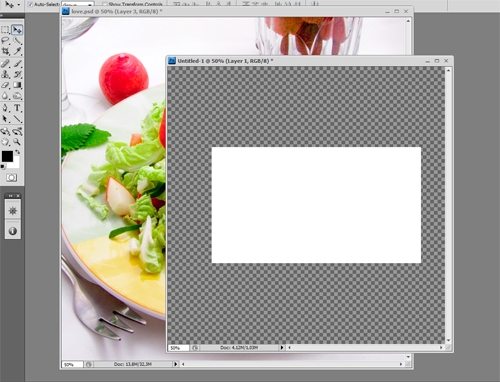Open the Info panel icon
This screenshot has width=500, height=382.
13,231
